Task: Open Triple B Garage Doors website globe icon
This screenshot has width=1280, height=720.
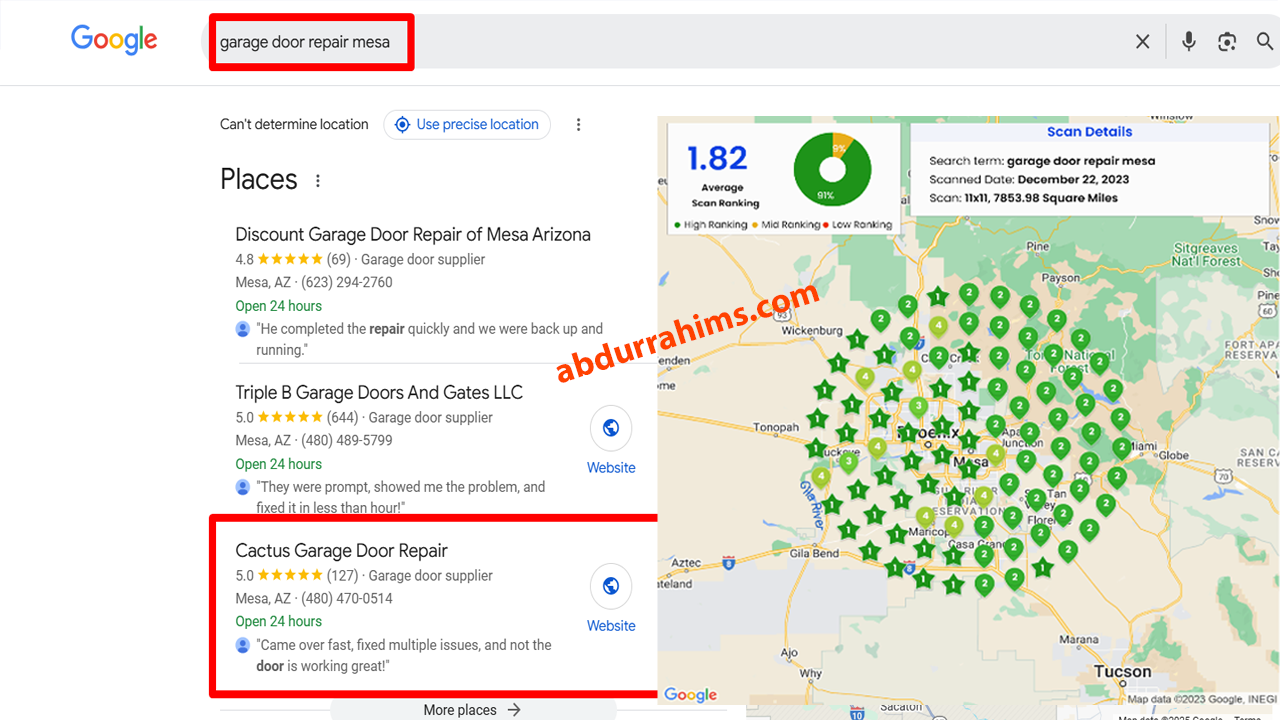Action: point(610,428)
